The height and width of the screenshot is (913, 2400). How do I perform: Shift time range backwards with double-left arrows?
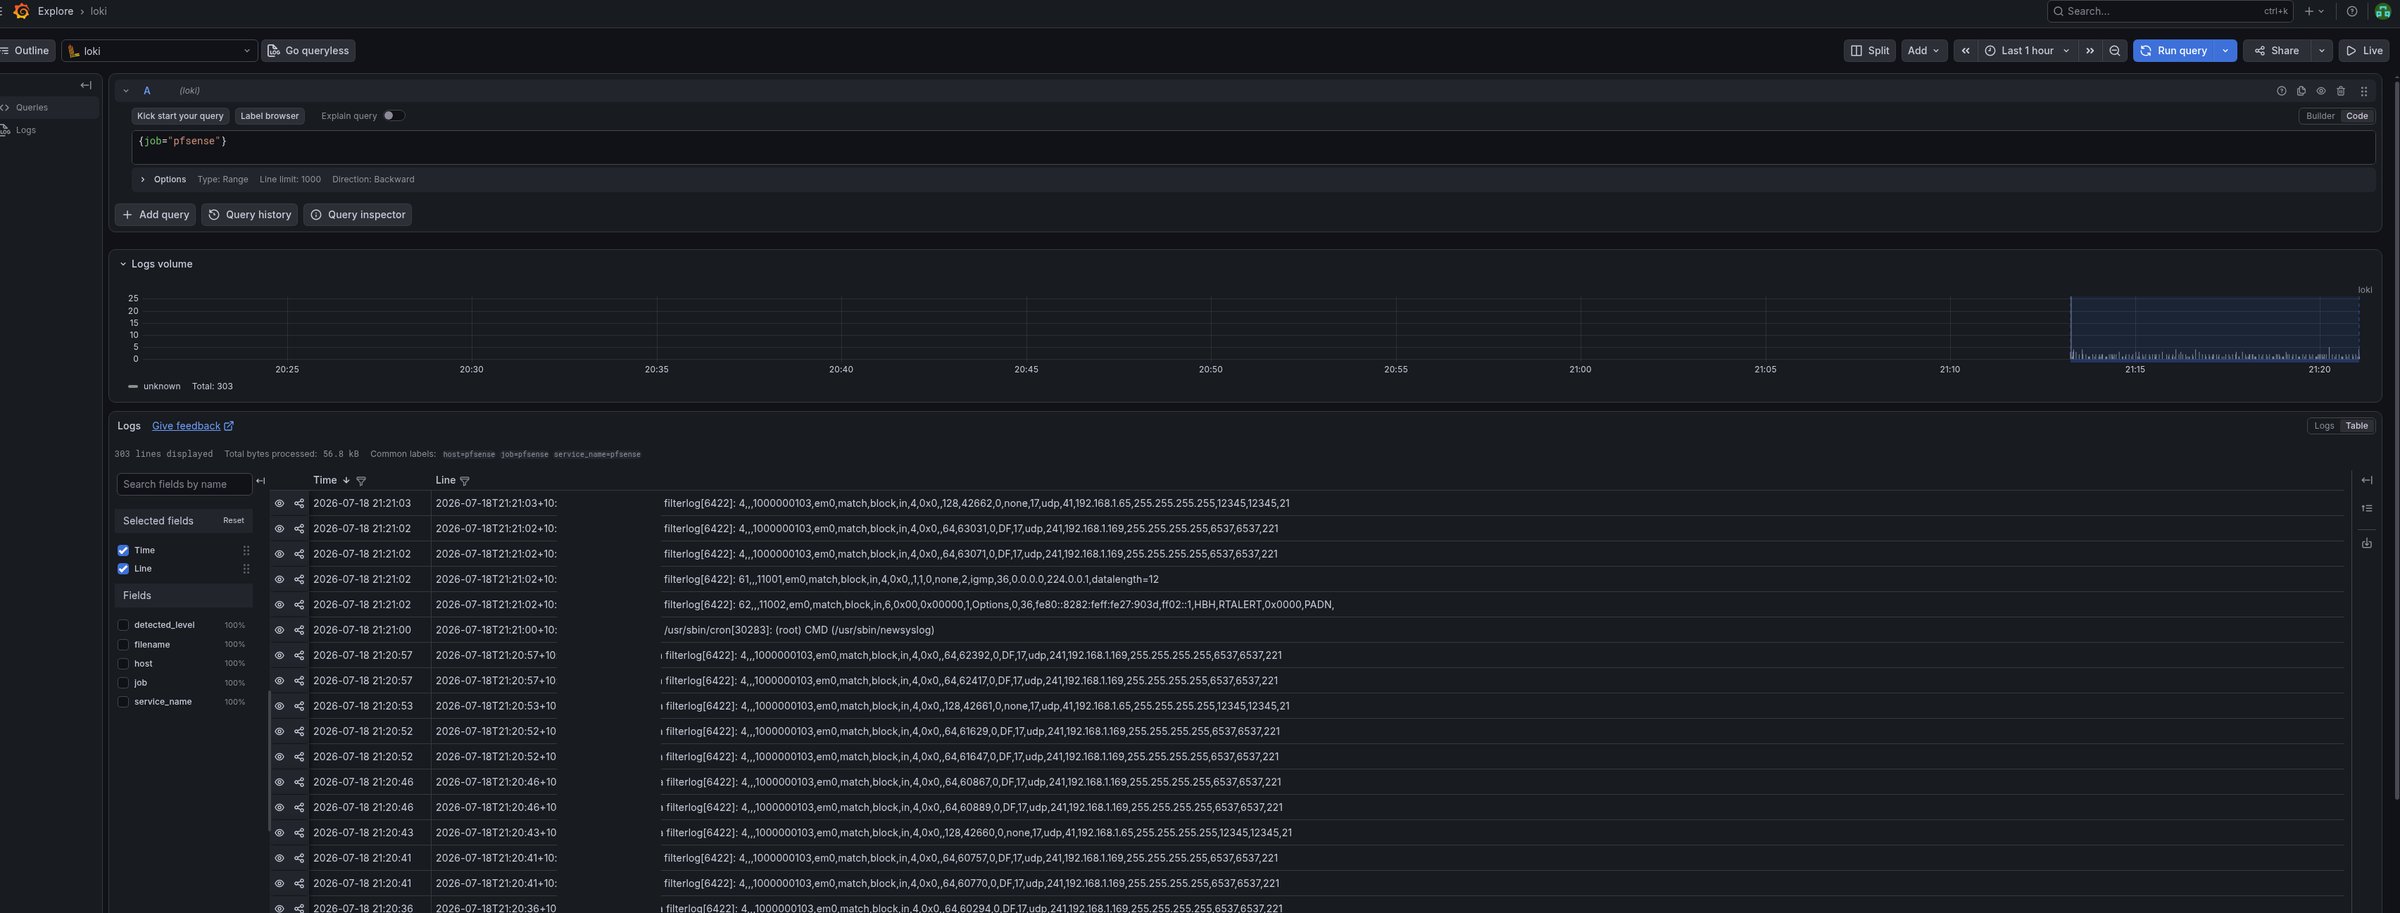(1965, 51)
